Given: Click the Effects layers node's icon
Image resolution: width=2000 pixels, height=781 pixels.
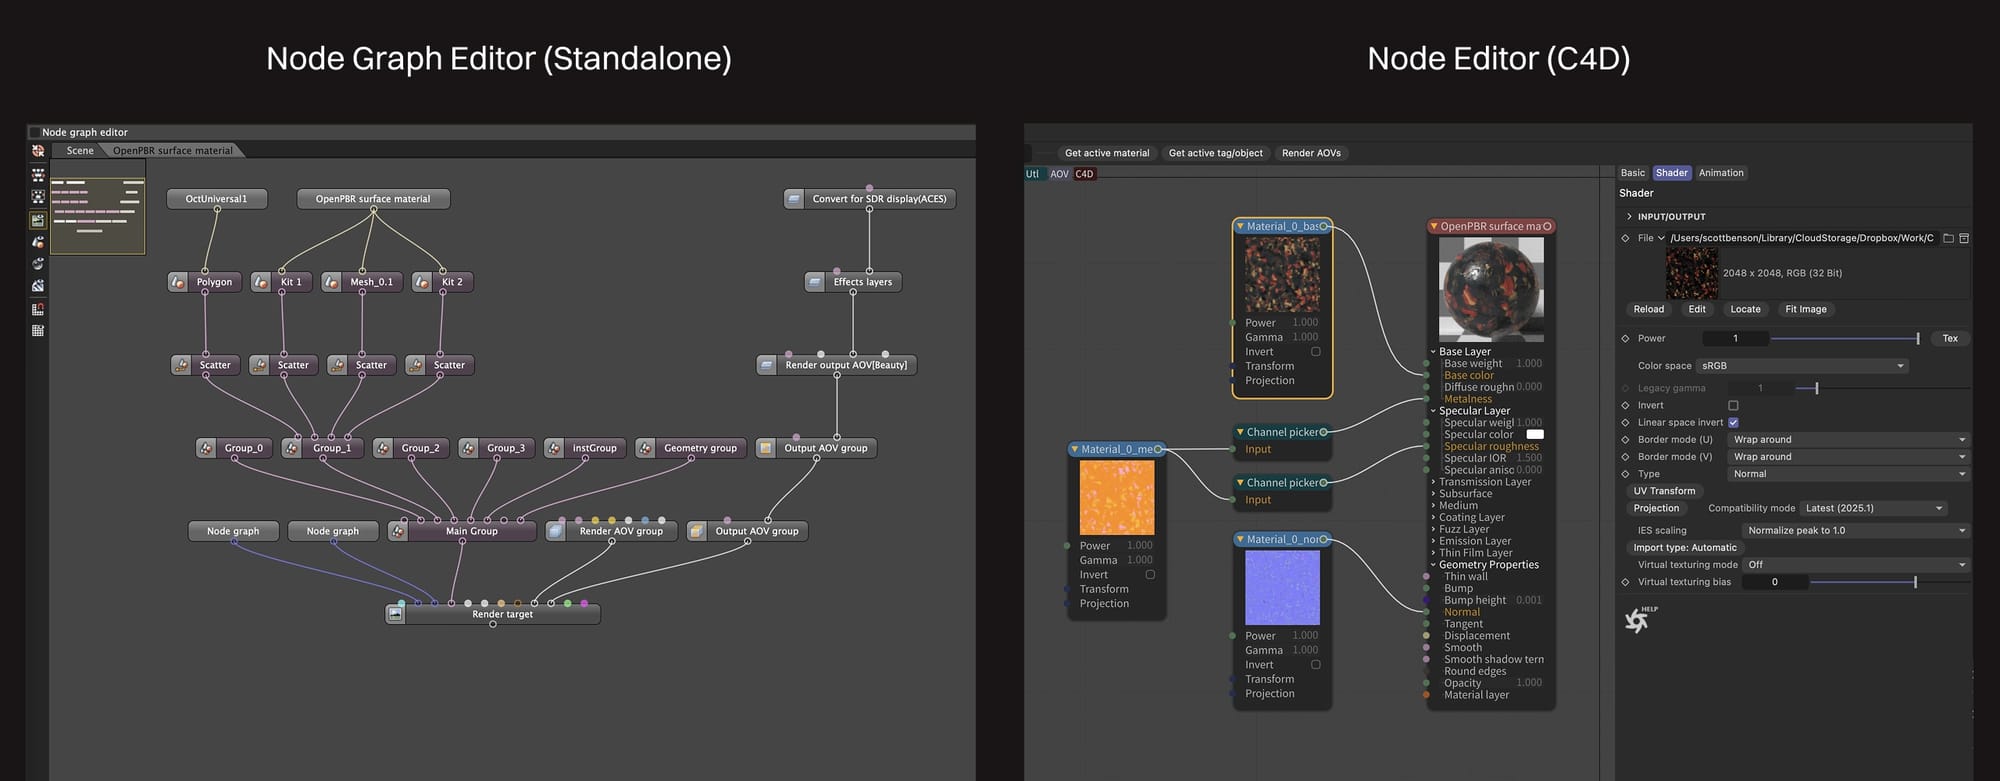Looking at the screenshot, I should 815,282.
